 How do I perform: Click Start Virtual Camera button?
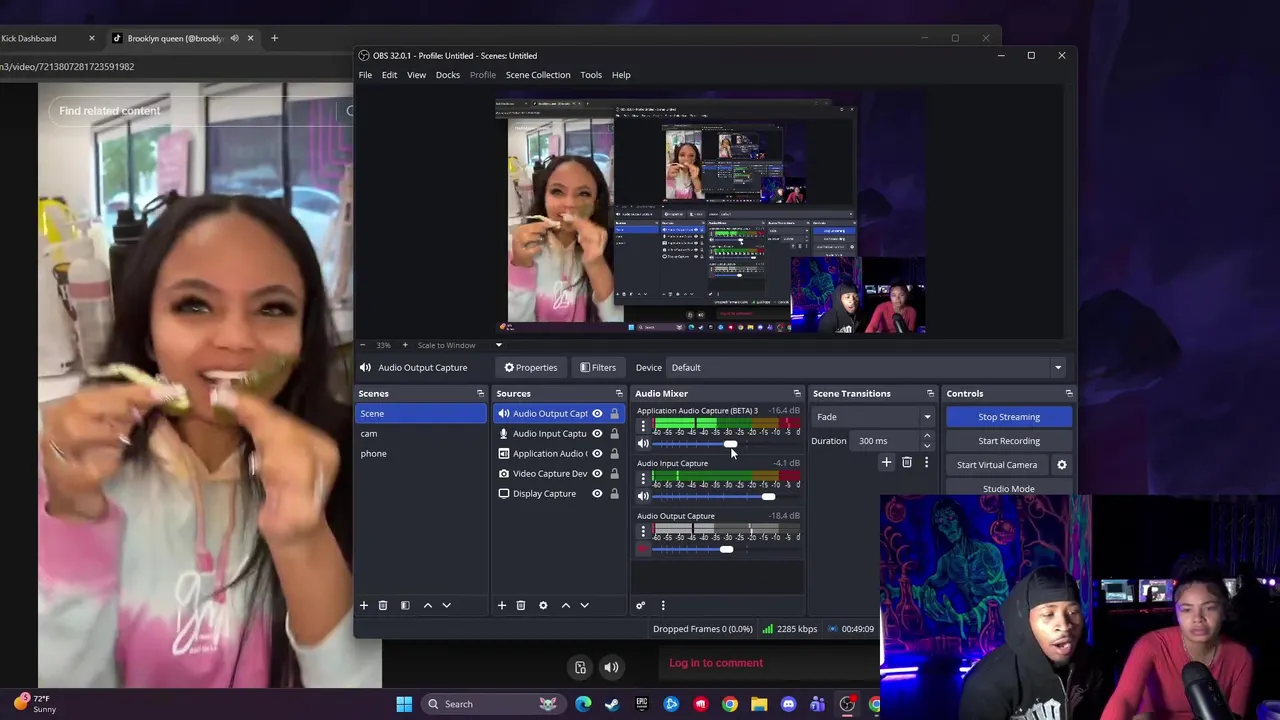(997, 465)
